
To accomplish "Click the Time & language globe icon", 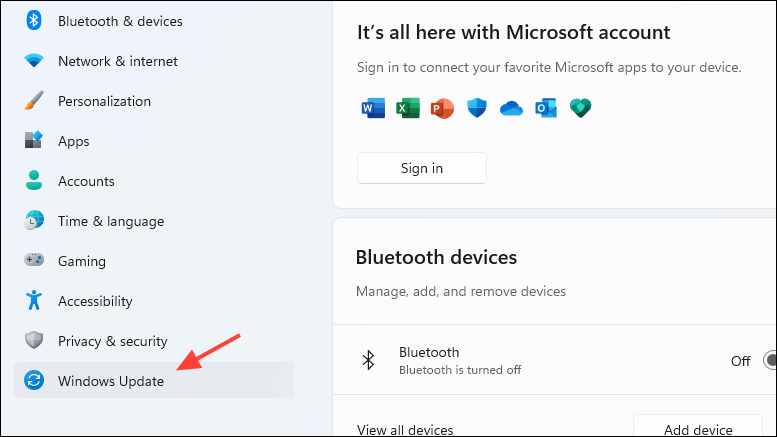I will tap(34, 220).
